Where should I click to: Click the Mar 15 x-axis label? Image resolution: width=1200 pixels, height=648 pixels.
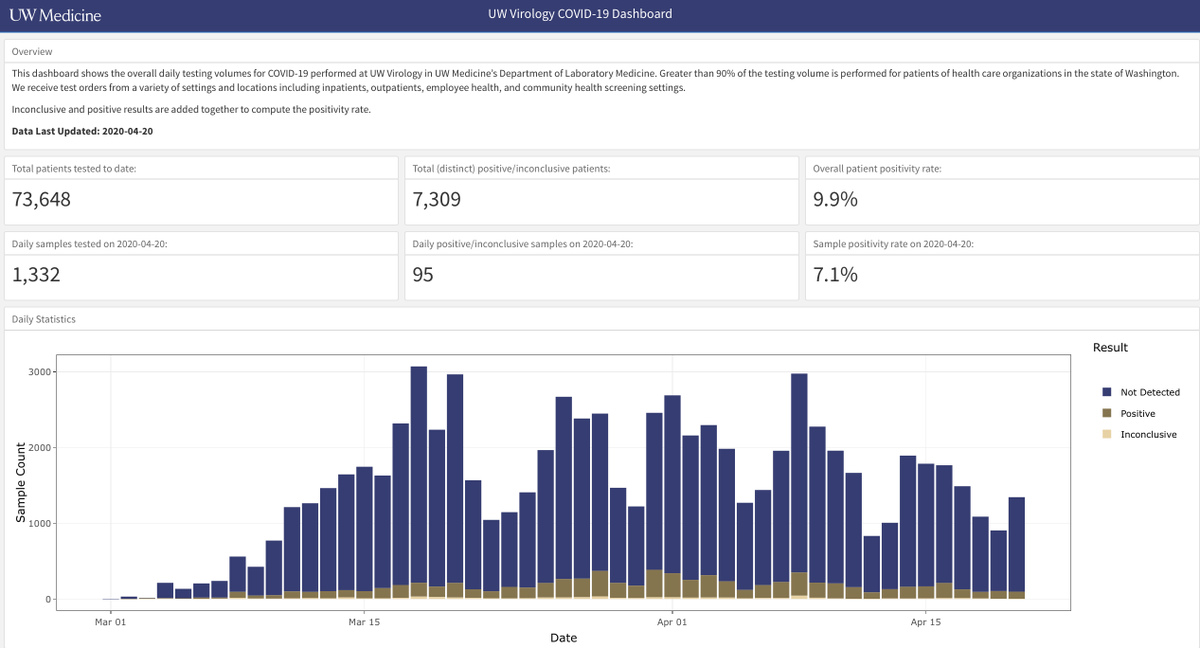point(365,620)
